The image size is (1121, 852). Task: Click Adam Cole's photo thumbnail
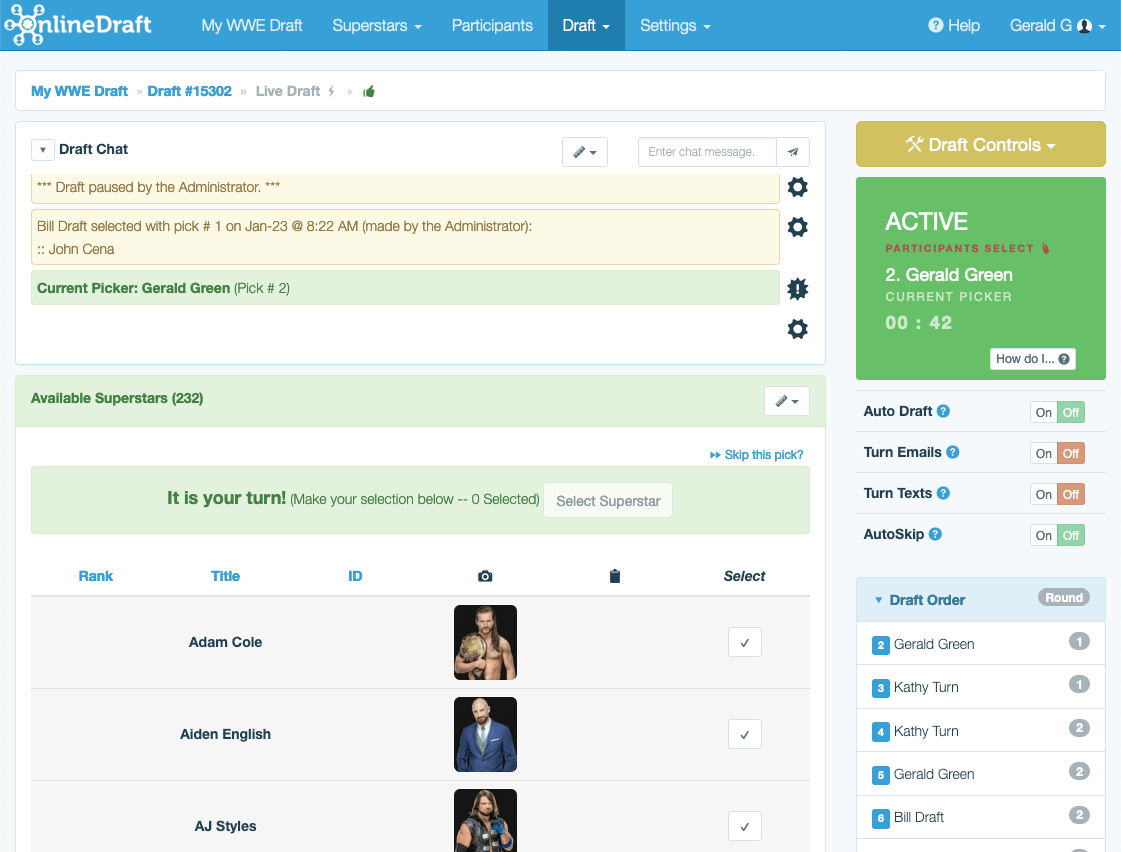click(x=485, y=642)
